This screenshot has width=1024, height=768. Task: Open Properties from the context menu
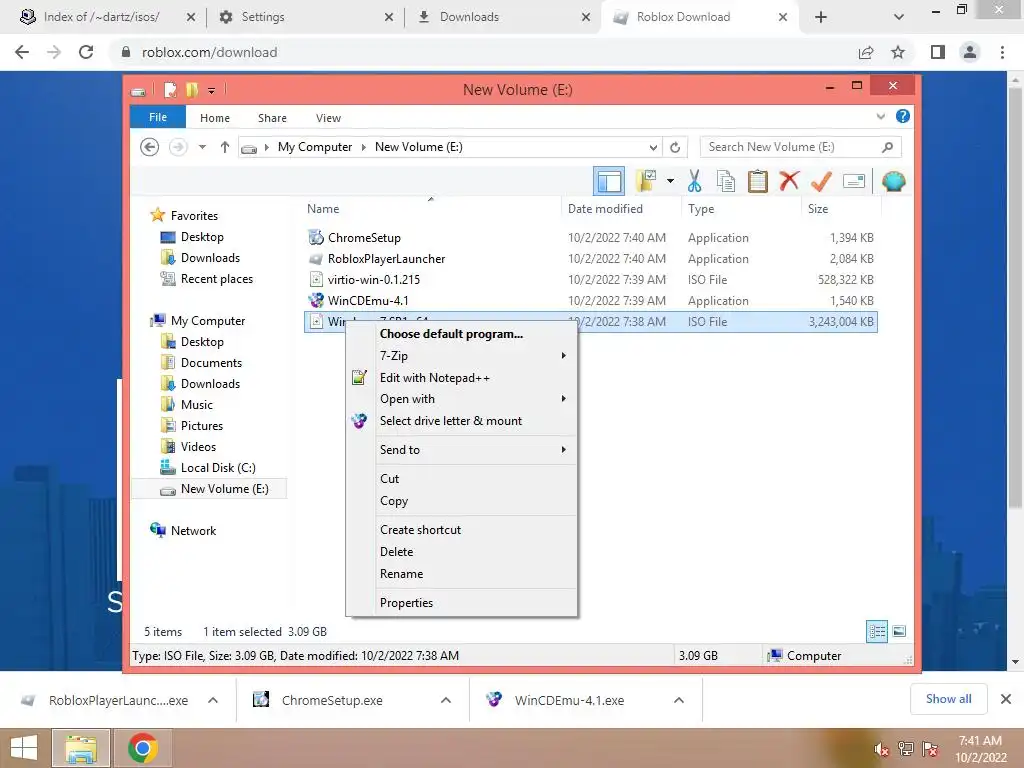[x=461, y=603]
